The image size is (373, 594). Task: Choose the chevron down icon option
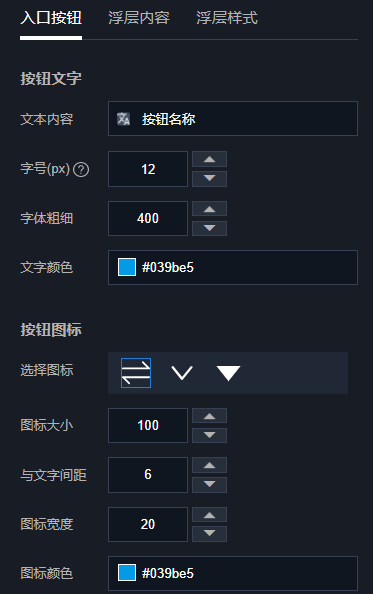(182, 373)
